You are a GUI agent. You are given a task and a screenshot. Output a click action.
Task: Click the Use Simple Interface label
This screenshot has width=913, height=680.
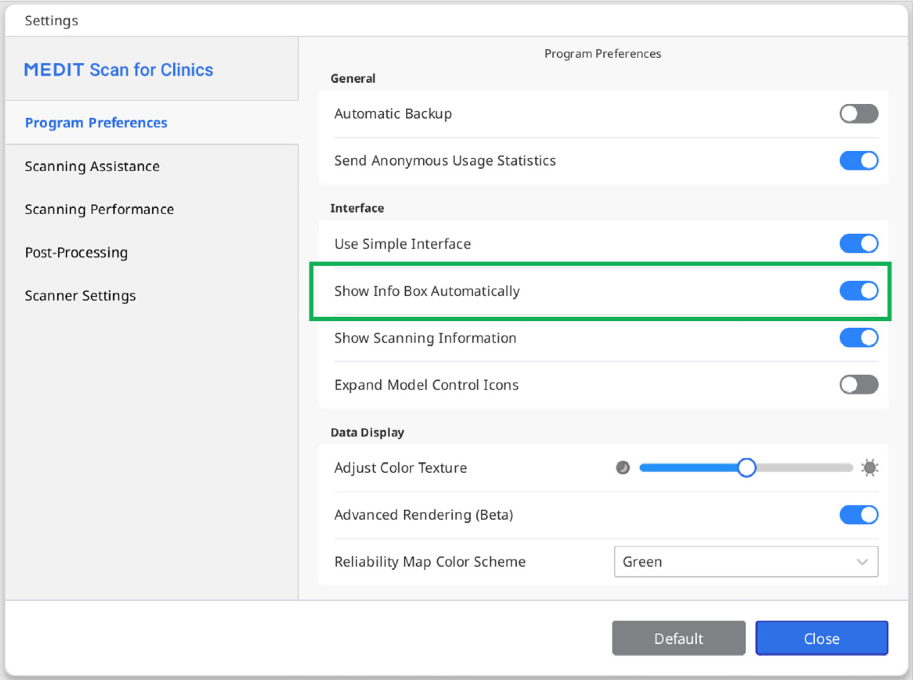point(402,244)
